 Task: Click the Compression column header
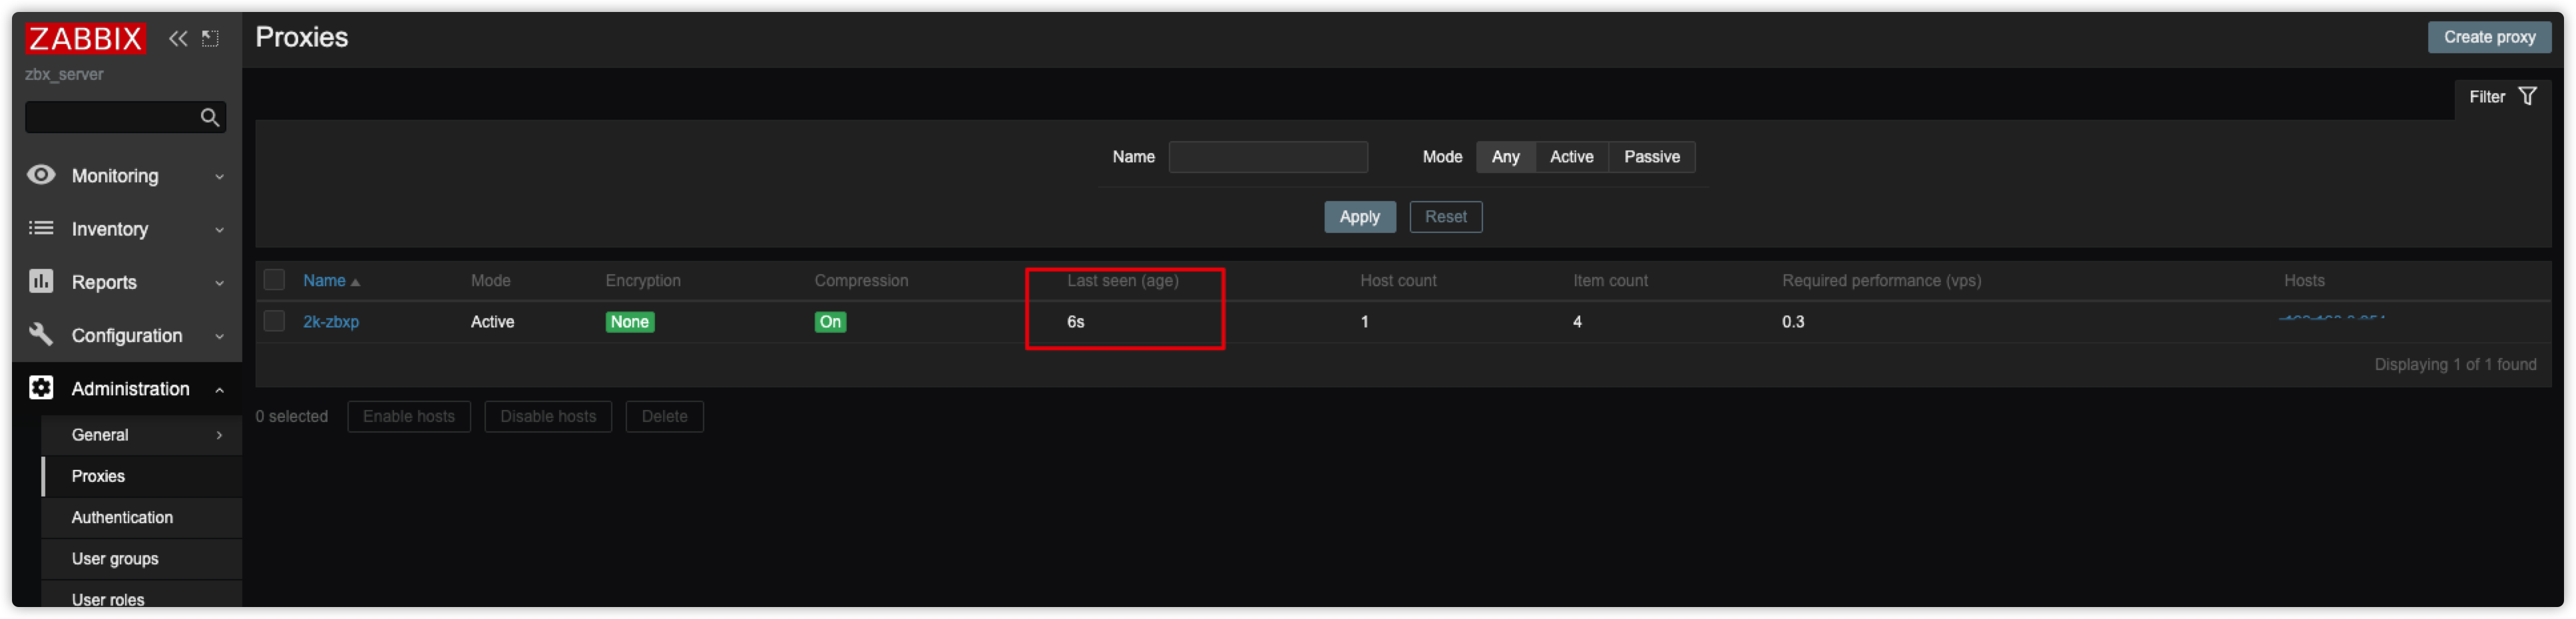(861, 281)
